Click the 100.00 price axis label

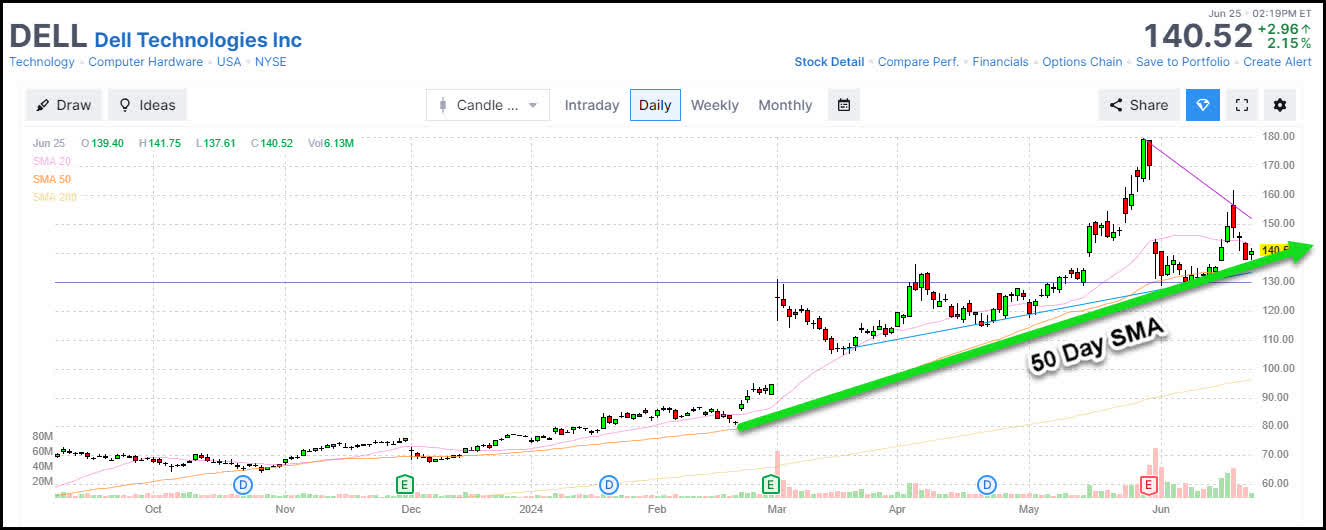[1279, 368]
